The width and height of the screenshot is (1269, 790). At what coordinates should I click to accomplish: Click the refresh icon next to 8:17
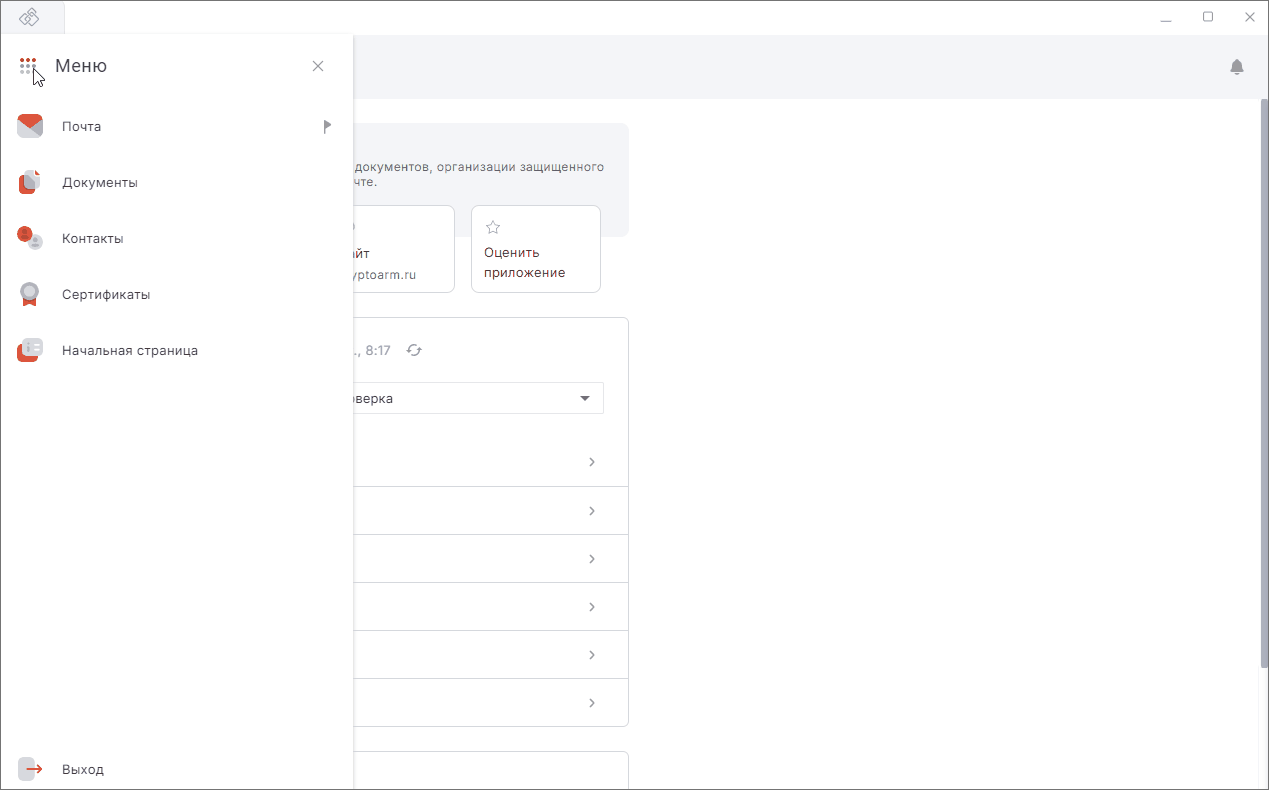click(x=414, y=350)
